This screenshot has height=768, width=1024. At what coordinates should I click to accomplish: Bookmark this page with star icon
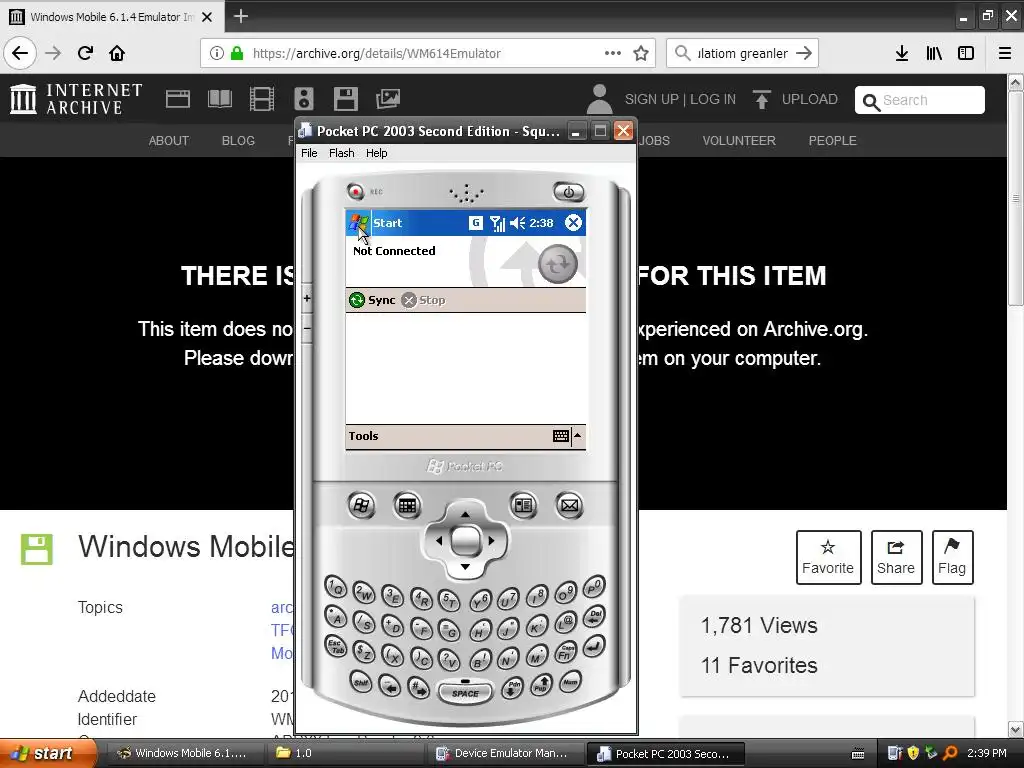point(641,53)
